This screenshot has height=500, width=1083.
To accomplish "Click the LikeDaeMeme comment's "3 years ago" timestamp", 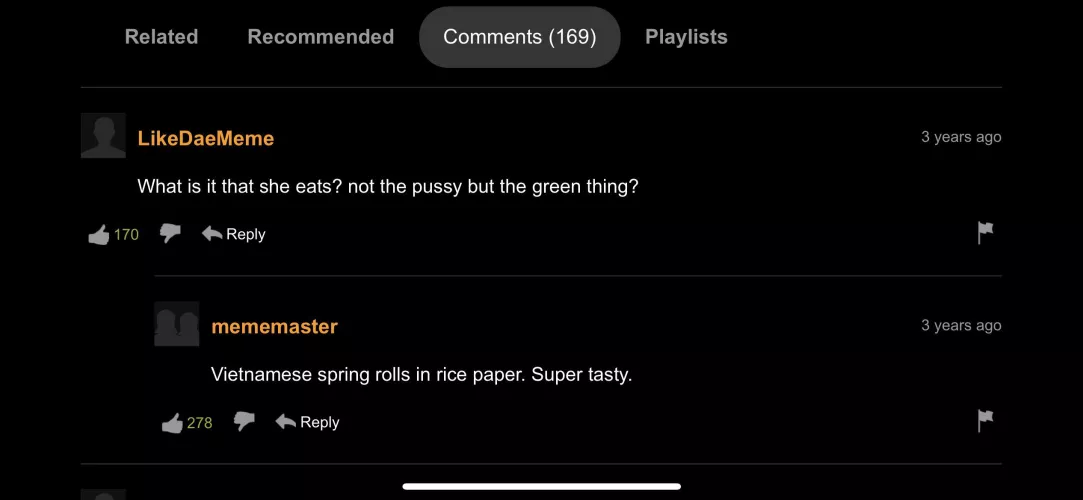I will [960, 137].
